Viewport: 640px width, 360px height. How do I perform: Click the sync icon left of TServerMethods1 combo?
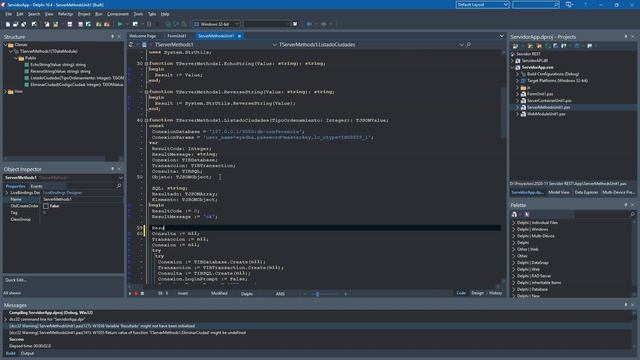131,44
